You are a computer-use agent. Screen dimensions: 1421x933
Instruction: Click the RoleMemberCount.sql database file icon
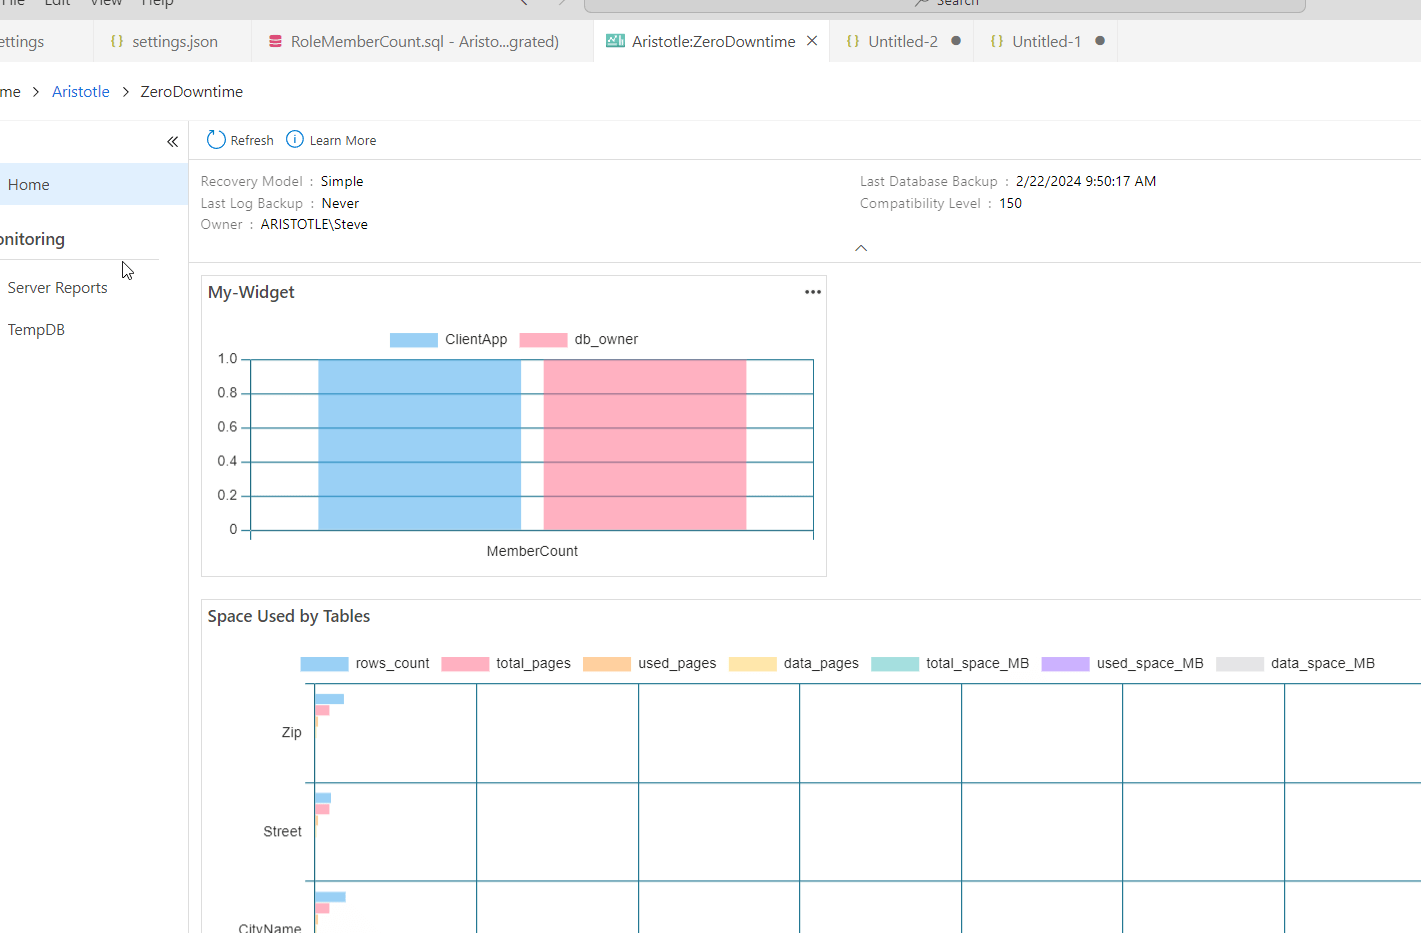(x=275, y=41)
